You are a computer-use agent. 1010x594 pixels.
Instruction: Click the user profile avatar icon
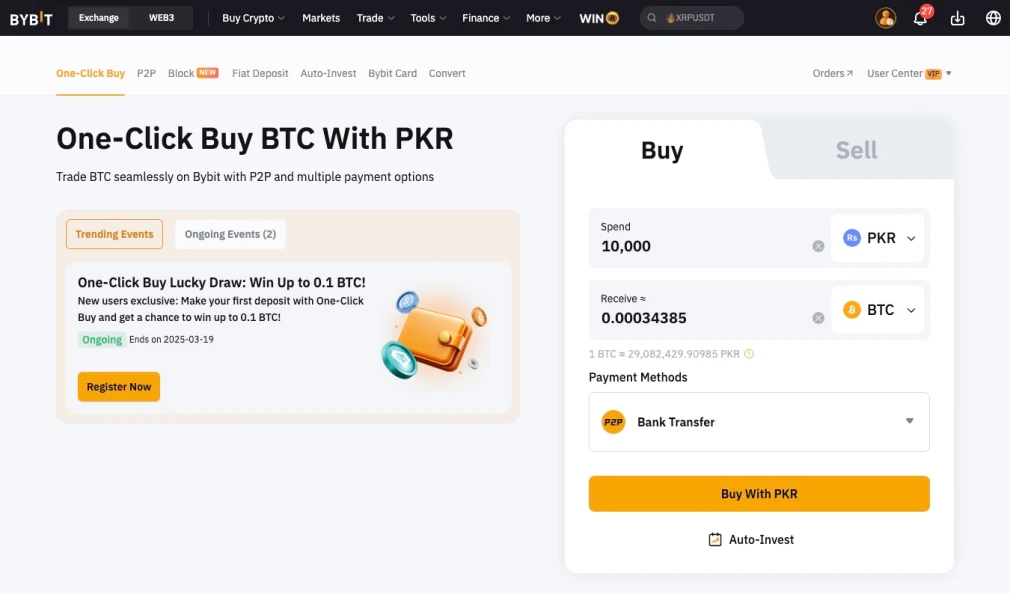tap(884, 17)
